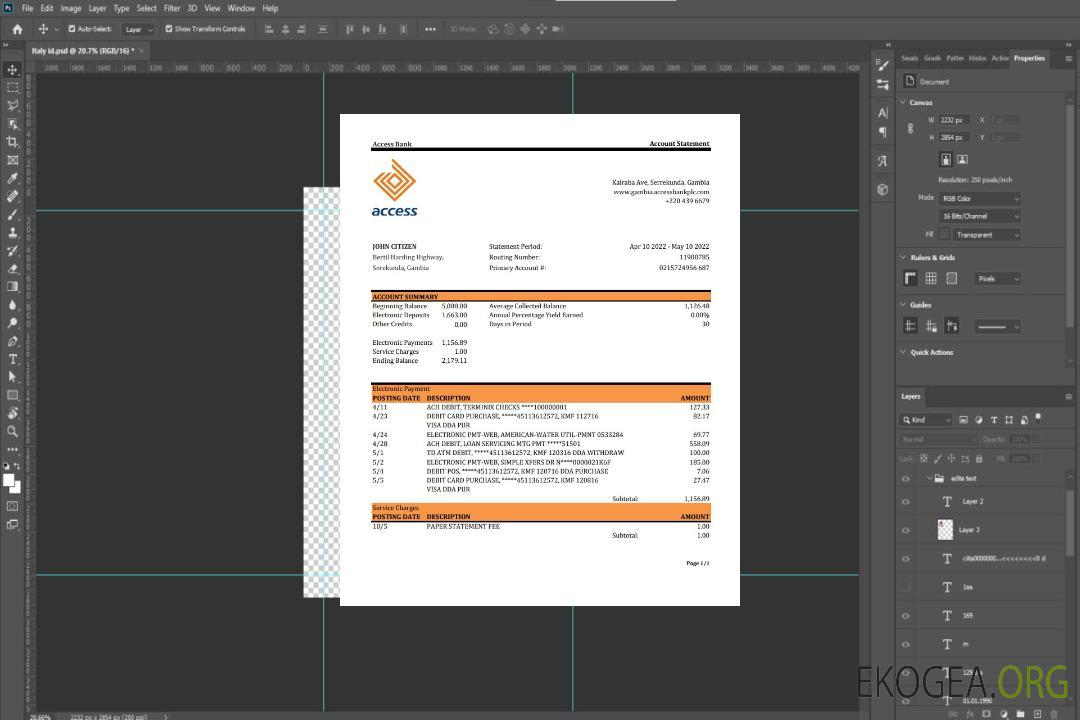Toggle Show Transform Controls checkbox

pos(169,29)
